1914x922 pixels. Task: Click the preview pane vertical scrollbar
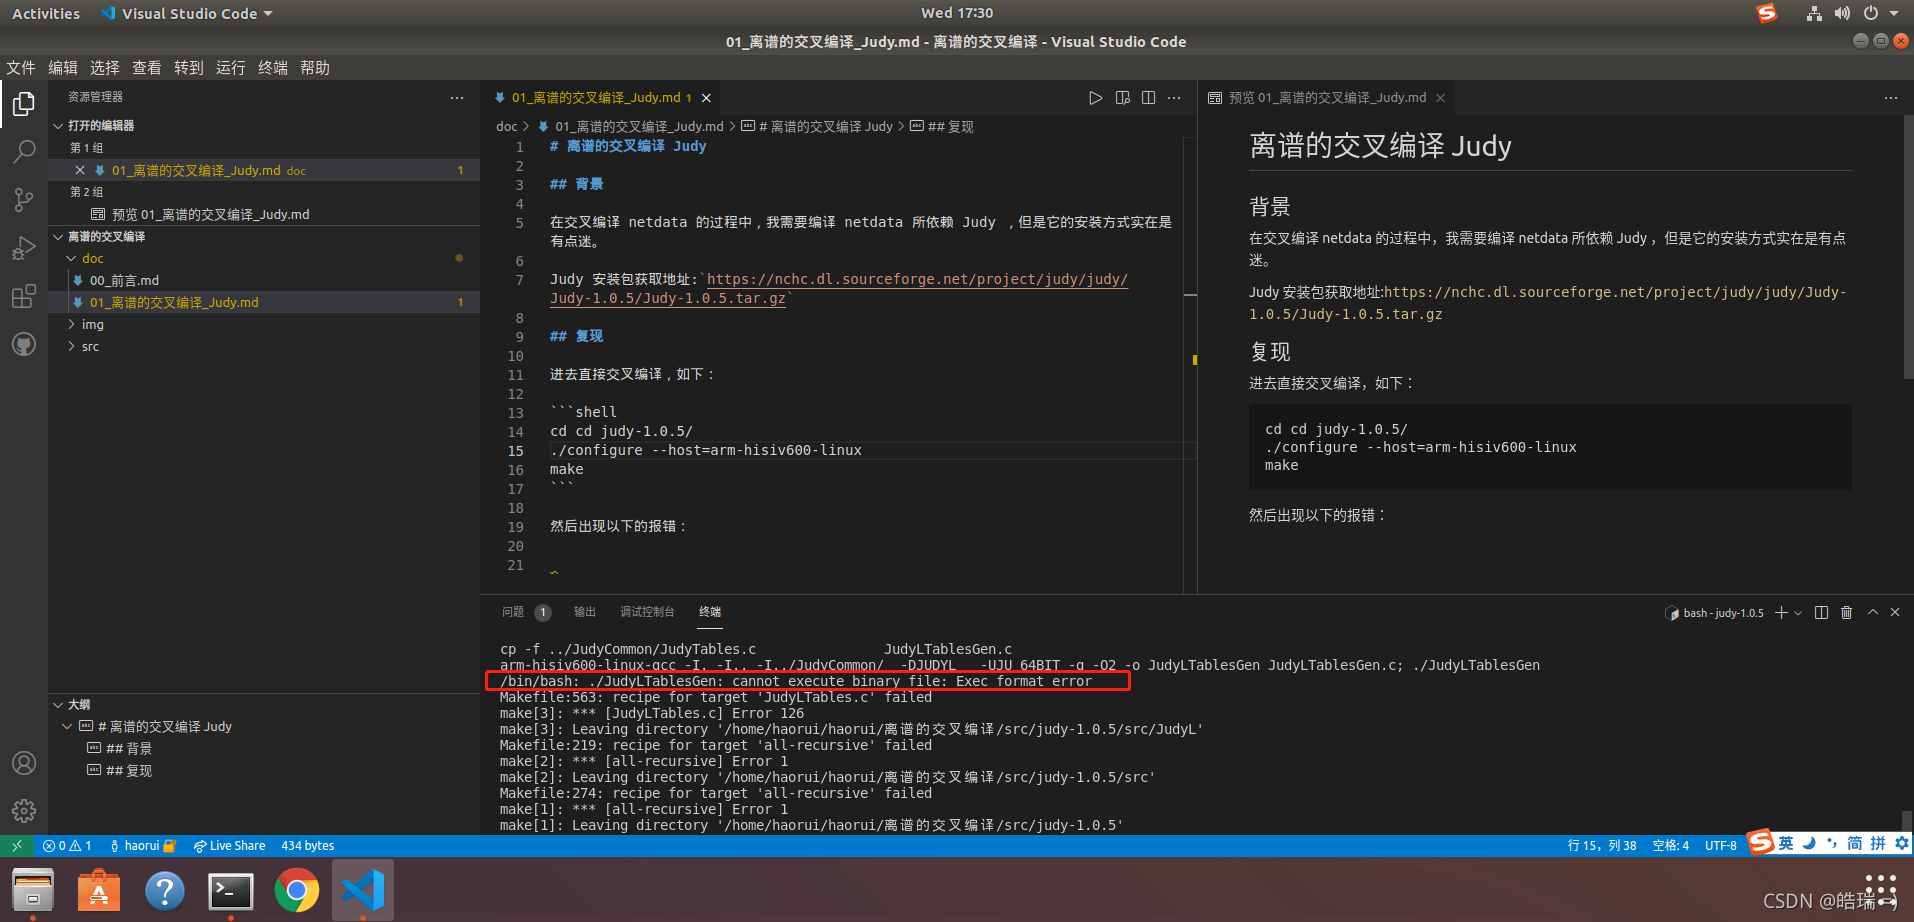1908,247
